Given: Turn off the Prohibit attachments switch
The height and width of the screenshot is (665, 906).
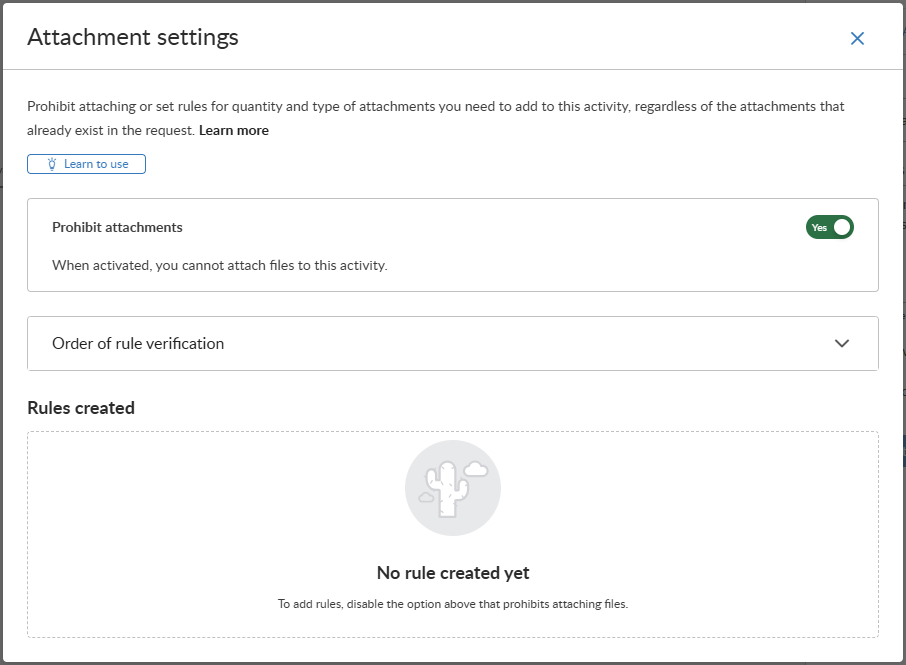Looking at the screenshot, I should click(x=829, y=227).
